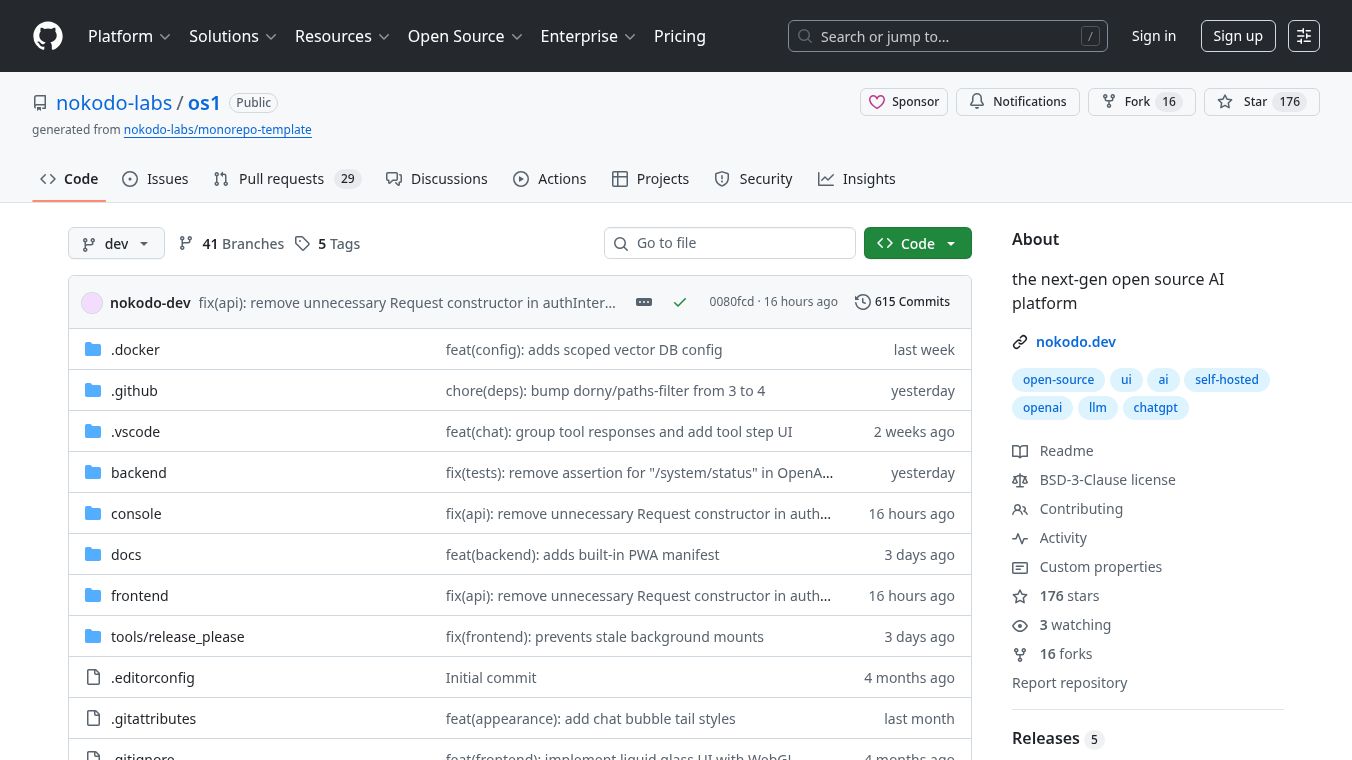Image resolution: width=1352 pixels, height=760 pixels.
Task: Open the dev branch selector dropdown
Action: (x=116, y=244)
